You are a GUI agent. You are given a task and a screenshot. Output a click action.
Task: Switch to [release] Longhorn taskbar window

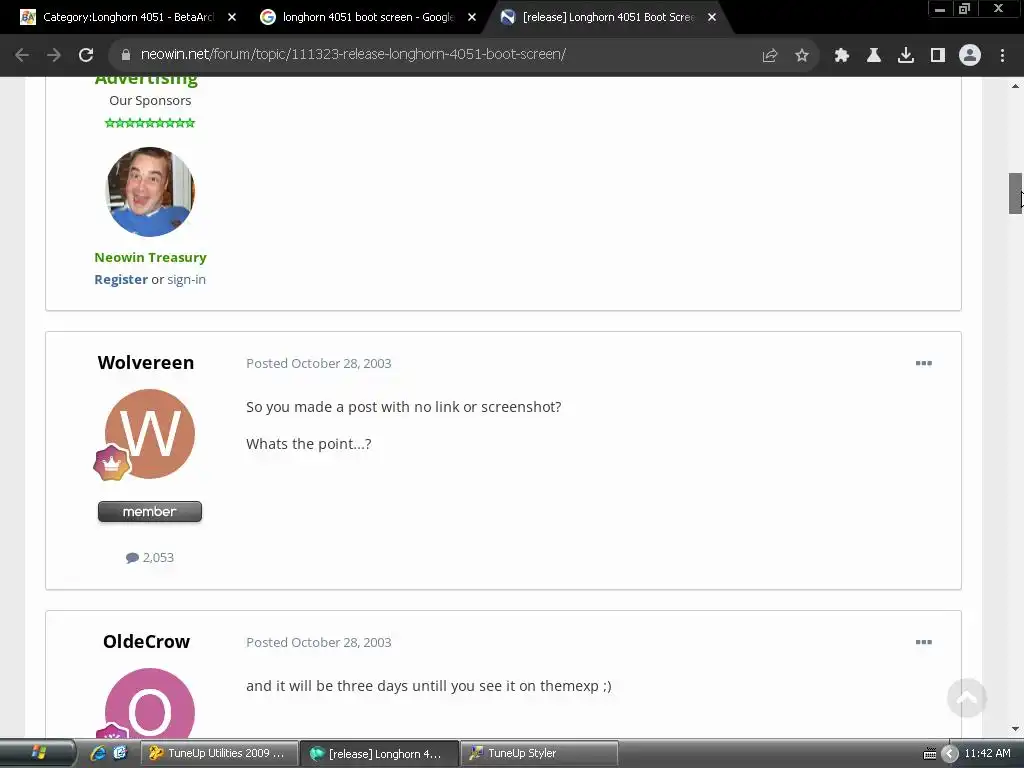pyautogui.click(x=380, y=754)
